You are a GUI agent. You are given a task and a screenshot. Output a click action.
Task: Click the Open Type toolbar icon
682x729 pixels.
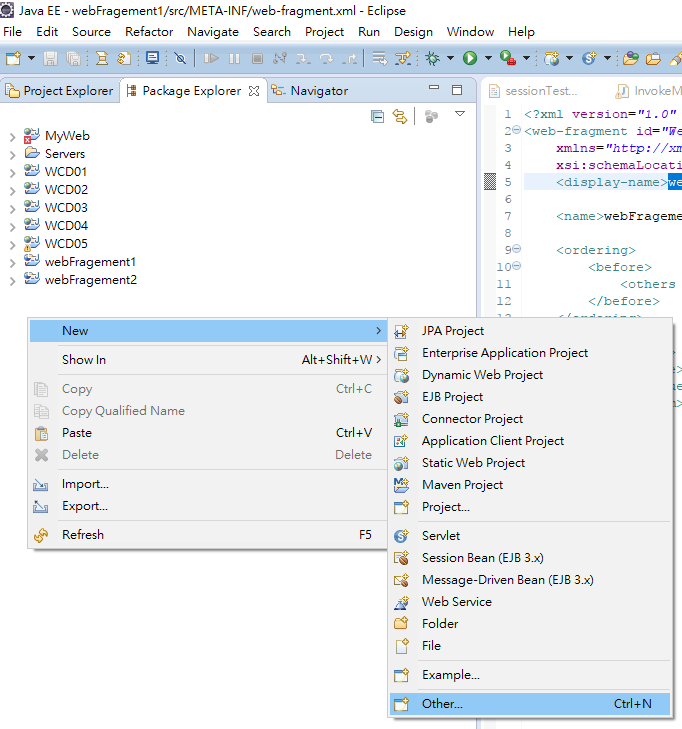coord(630,59)
